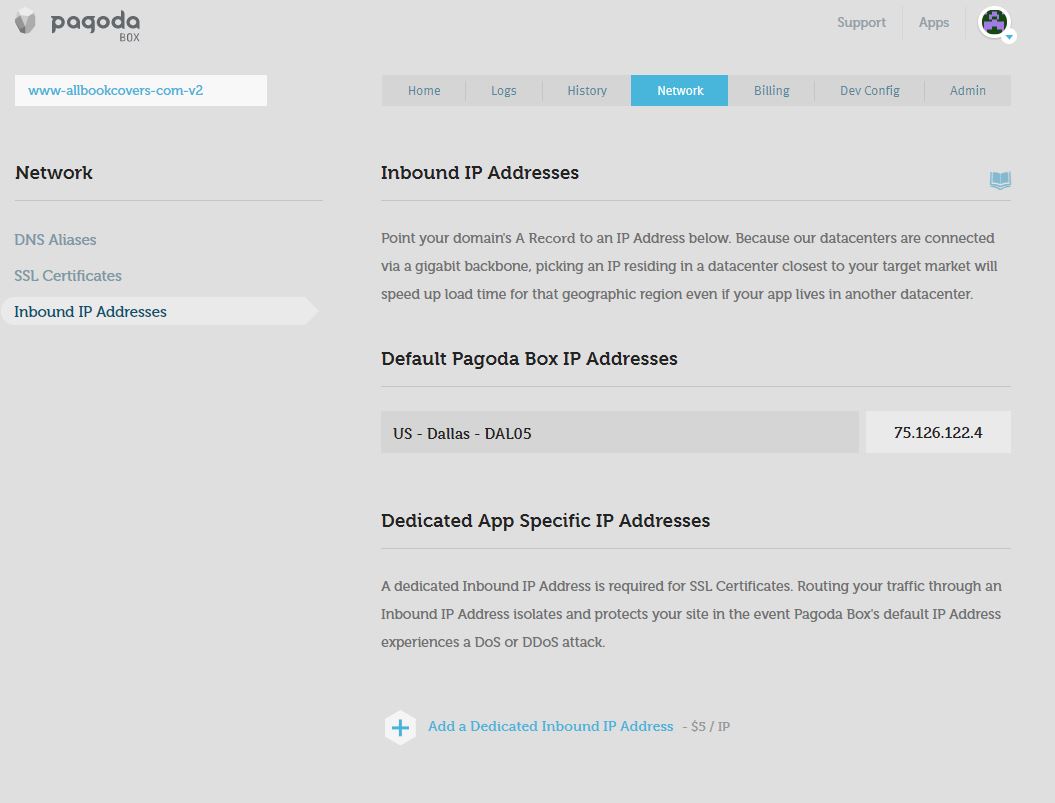1055x803 pixels.
Task: Open the Support link
Action: [x=861, y=22]
